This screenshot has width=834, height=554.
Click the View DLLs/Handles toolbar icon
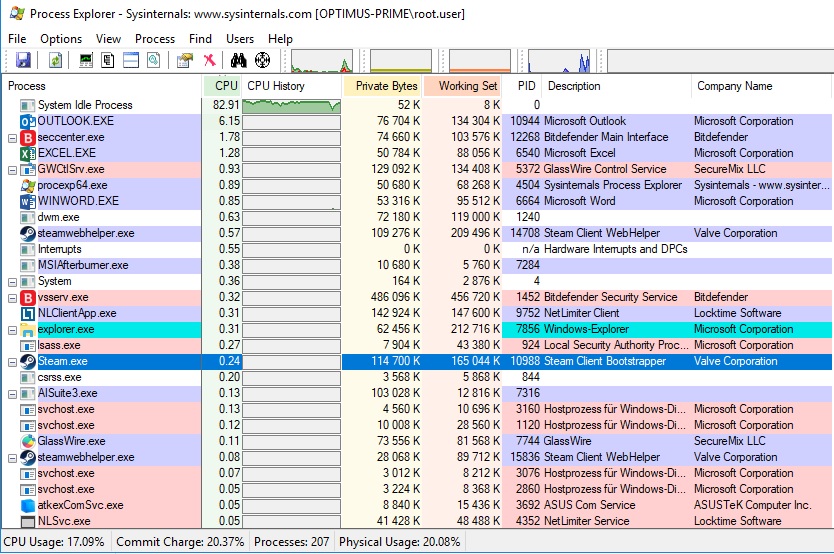tap(154, 60)
